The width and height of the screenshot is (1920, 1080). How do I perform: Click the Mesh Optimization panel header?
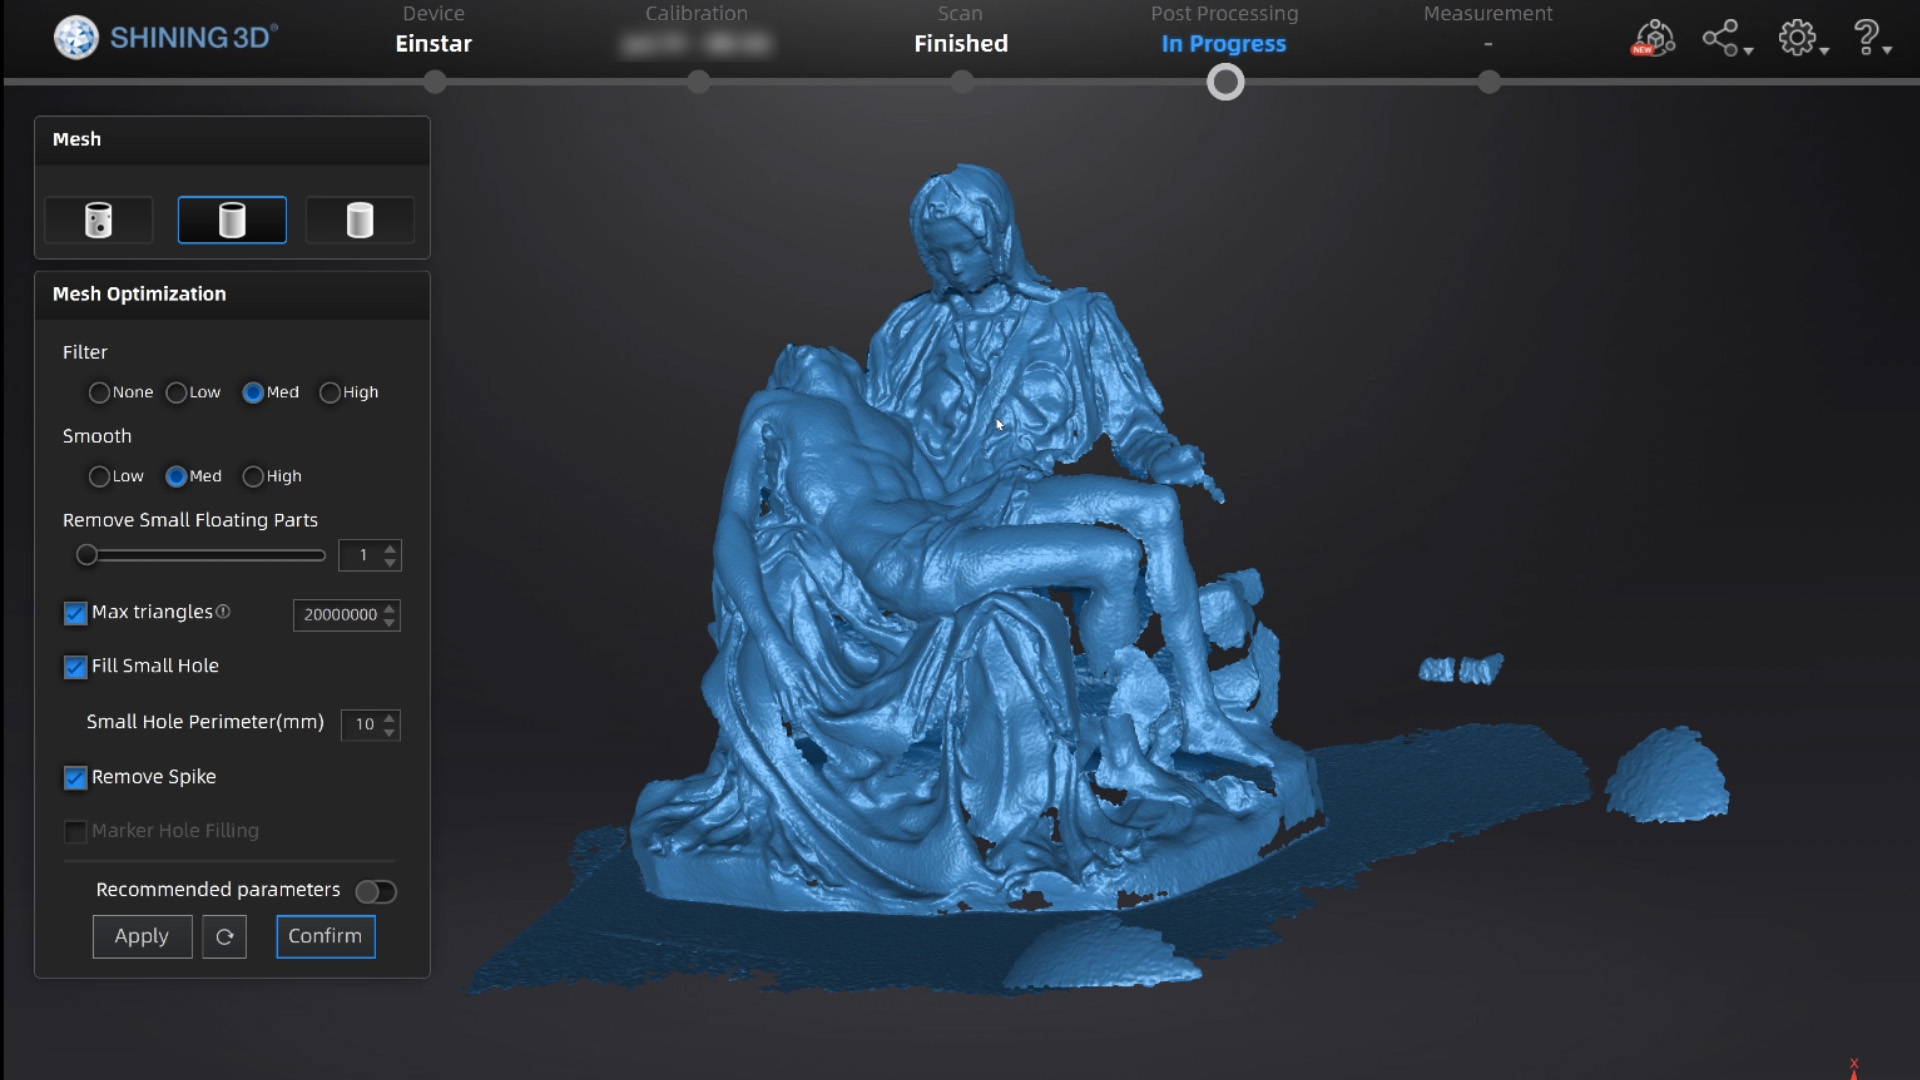(x=232, y=295)
